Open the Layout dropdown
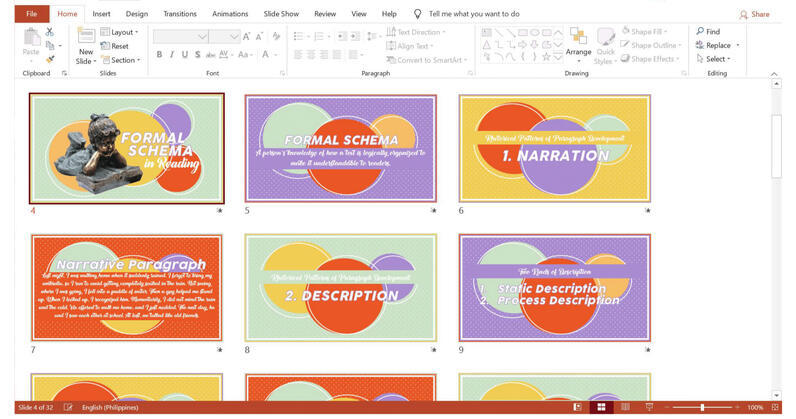This screenshot has height=419, width=796. [x=119, y=32]
